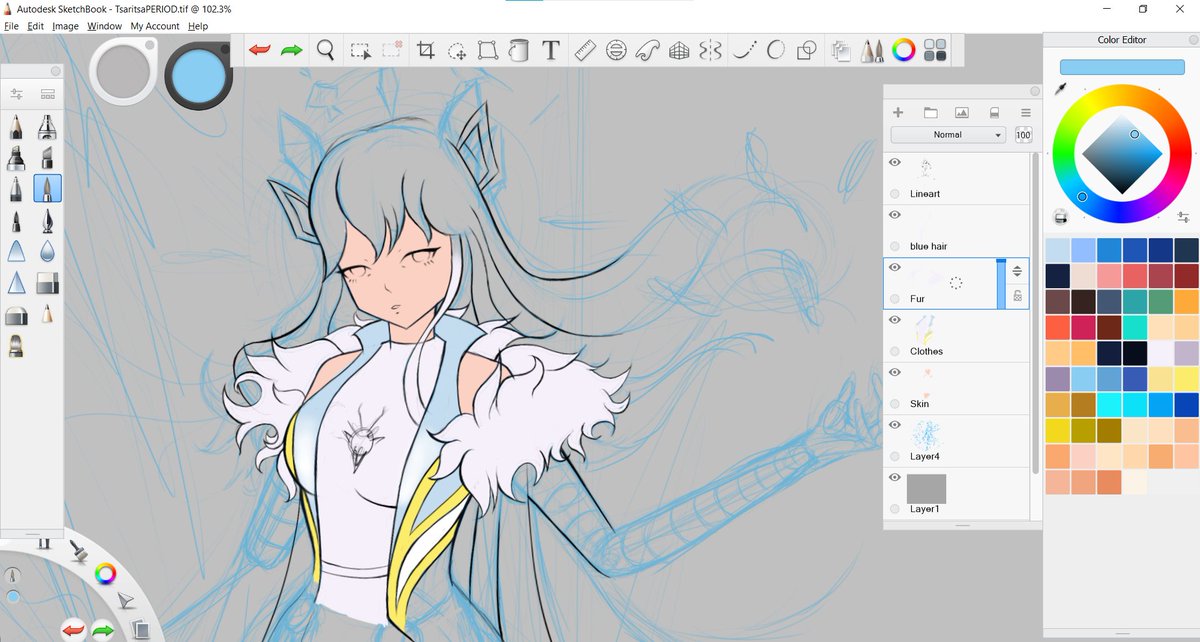Pick the eyedropper in Color Editor
1200x642 pixels.
pyautogui.click(x=1061, y=90)
